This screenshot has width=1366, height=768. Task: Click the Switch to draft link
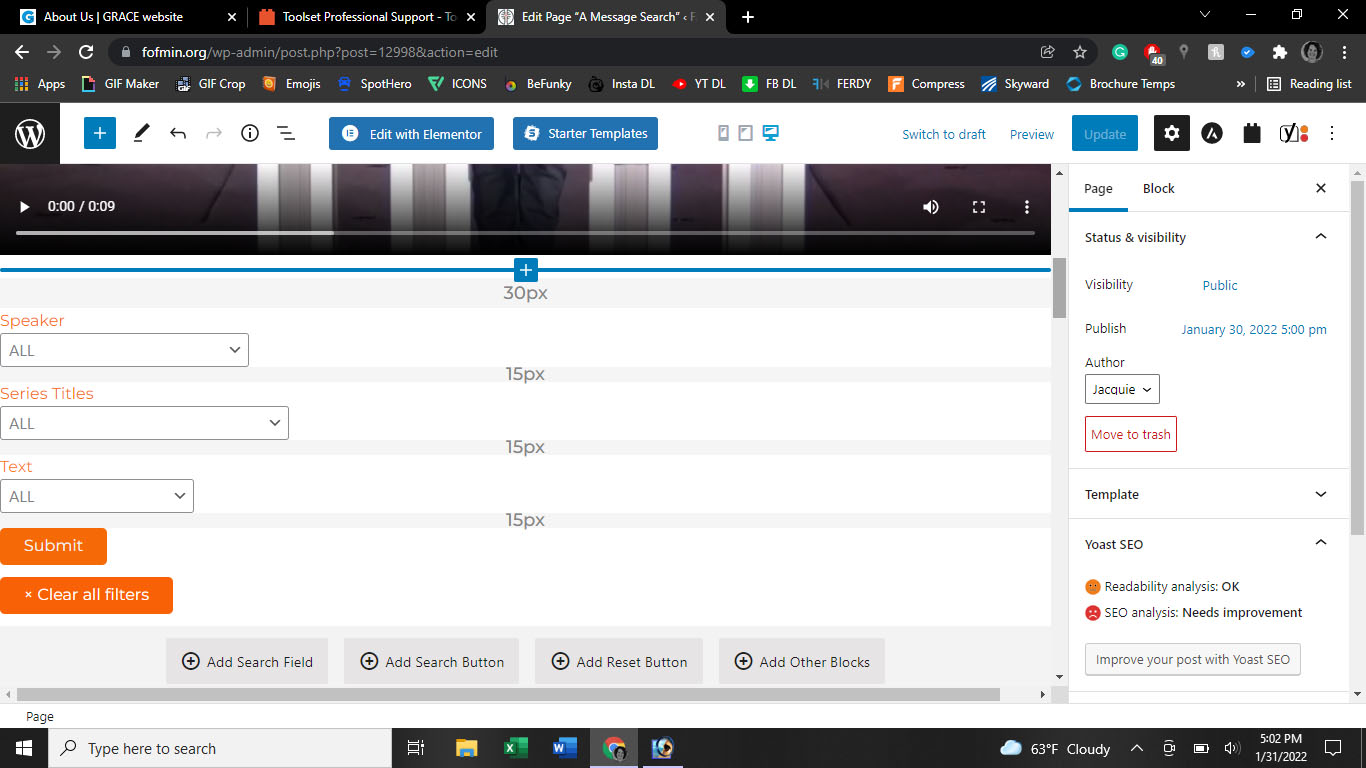[943, 134]
